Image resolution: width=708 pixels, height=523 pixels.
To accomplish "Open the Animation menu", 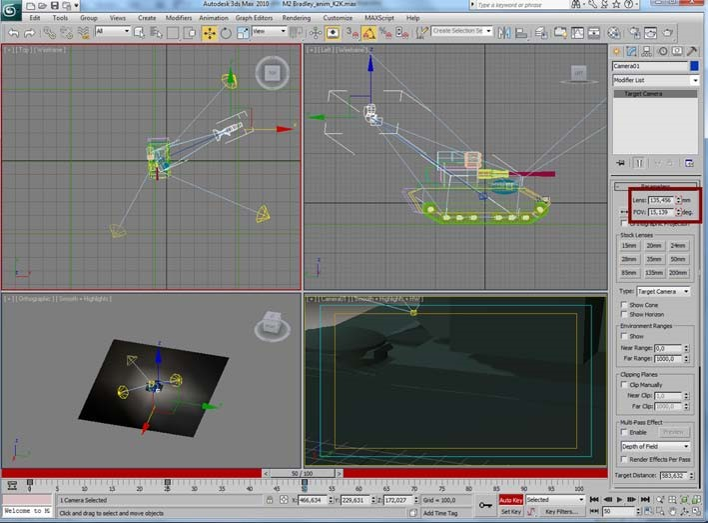I will 214,18.
